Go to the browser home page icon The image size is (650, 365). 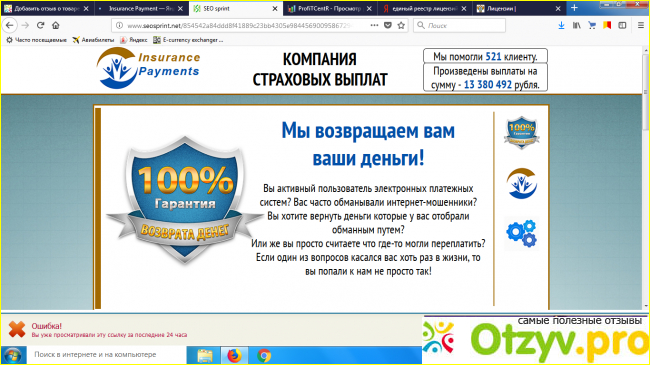coord(56,25)
